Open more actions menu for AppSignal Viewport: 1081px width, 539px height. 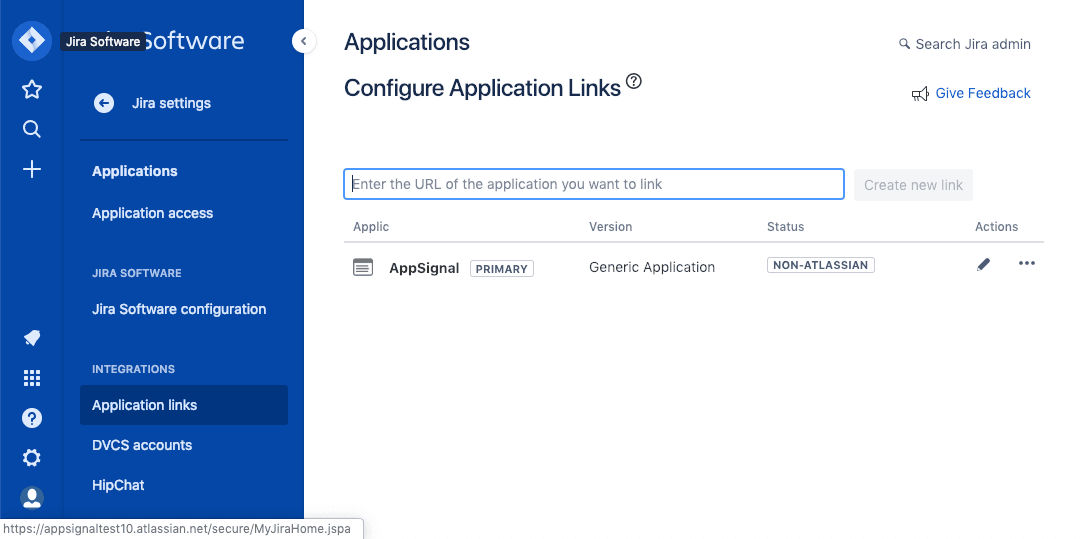1027,263
